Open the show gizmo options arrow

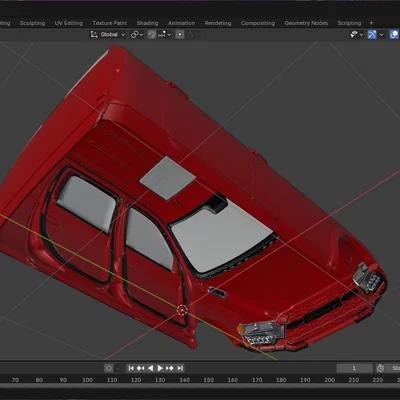click(x=381, y=34)
